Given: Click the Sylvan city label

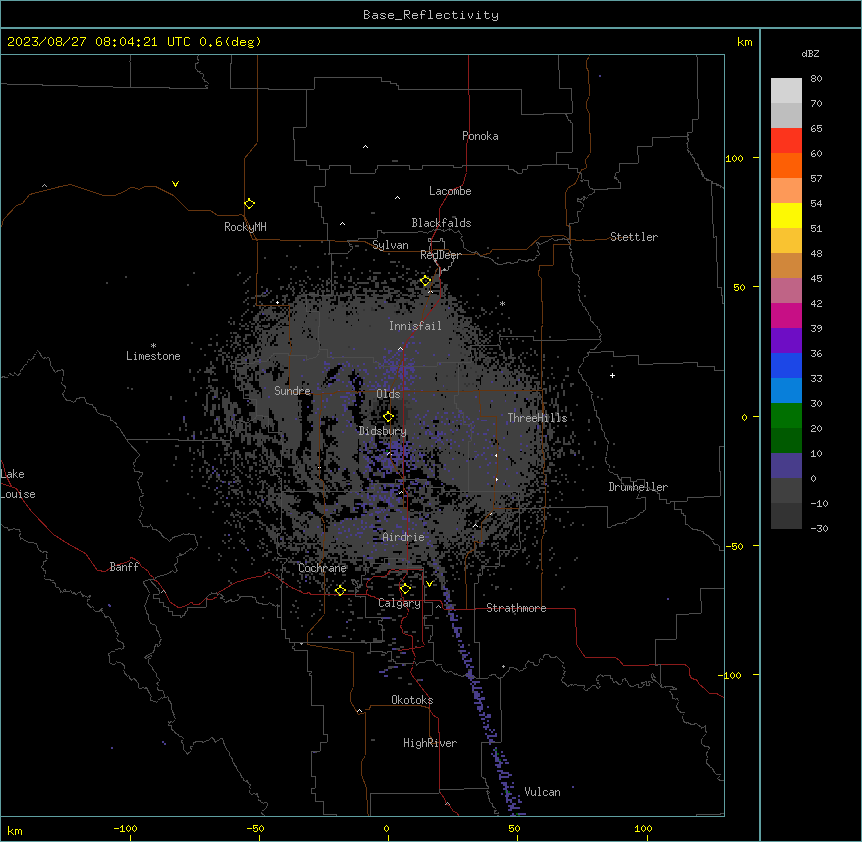Looking at the screenshot, I should pyautogui.click(x=390, y=245).
